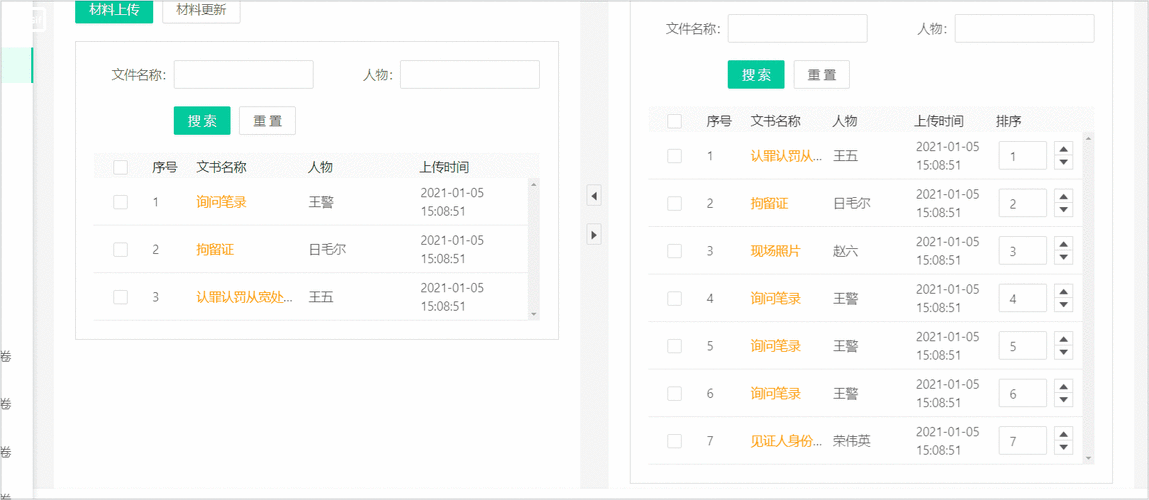Open 拘留证 document in right table
Screen dimensions: 1149x500
pyautogui.click(x=769, y=204)
